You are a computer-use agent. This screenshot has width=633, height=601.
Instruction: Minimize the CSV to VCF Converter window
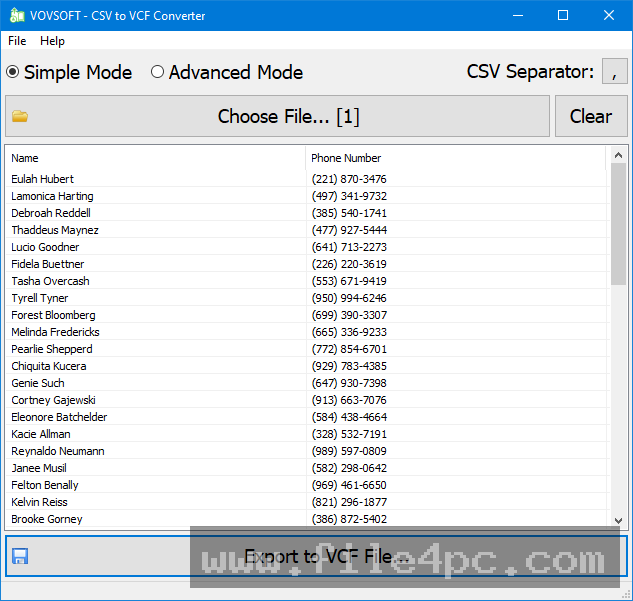(518, 15)
